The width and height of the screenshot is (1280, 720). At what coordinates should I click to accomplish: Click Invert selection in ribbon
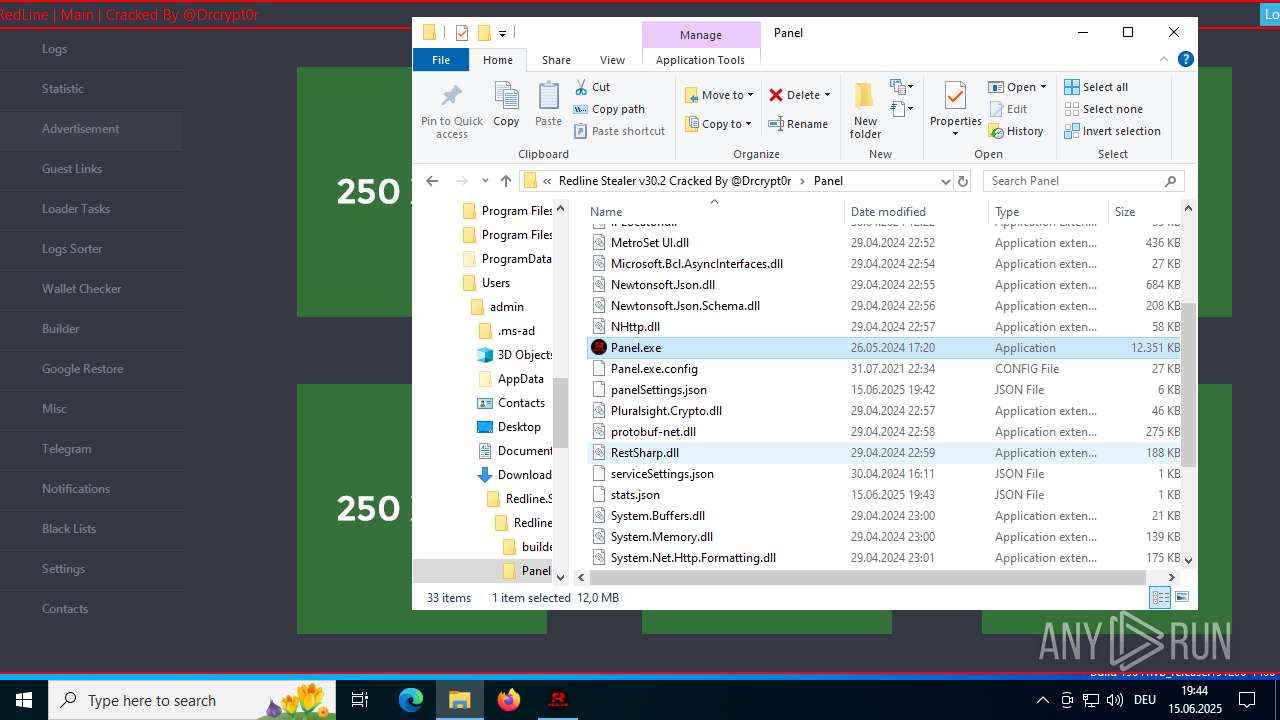pyautogui.click(x=1112, y=131)
